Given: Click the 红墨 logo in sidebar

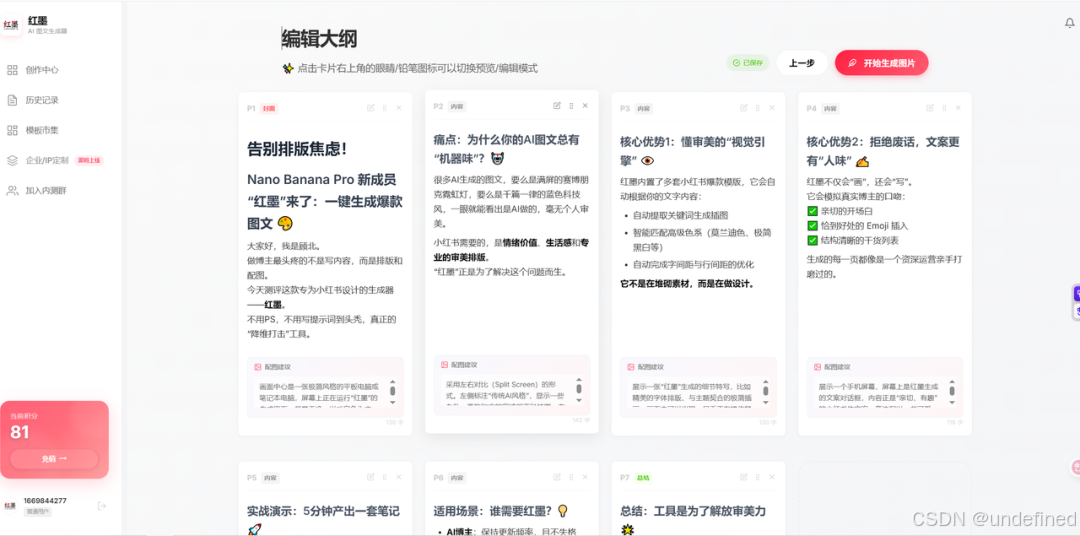Looking at the screenshot, I should pyautogui.click(x=11, y=25).
